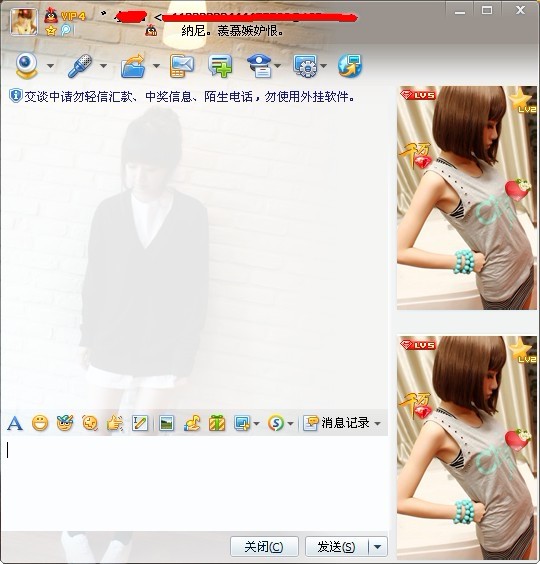The height and width of the screenshot is (564, 540).
Task: Click the strawberry heart on upper avatar
Action: 517,190
